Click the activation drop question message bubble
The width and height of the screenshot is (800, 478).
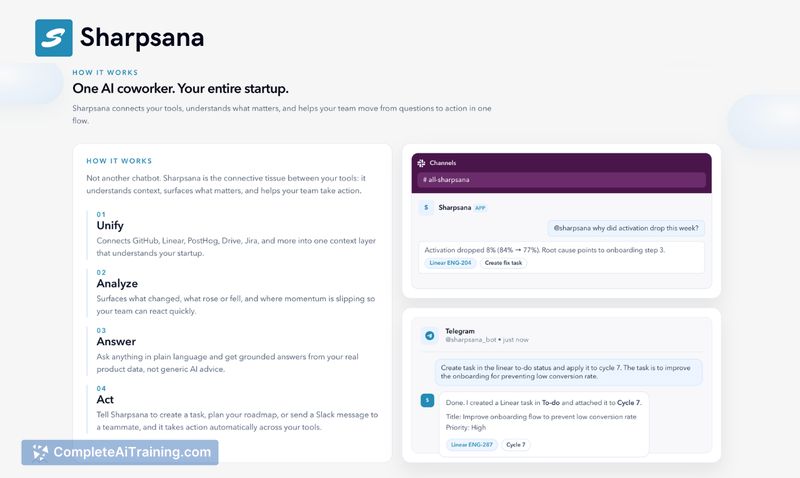coord(625,227)
